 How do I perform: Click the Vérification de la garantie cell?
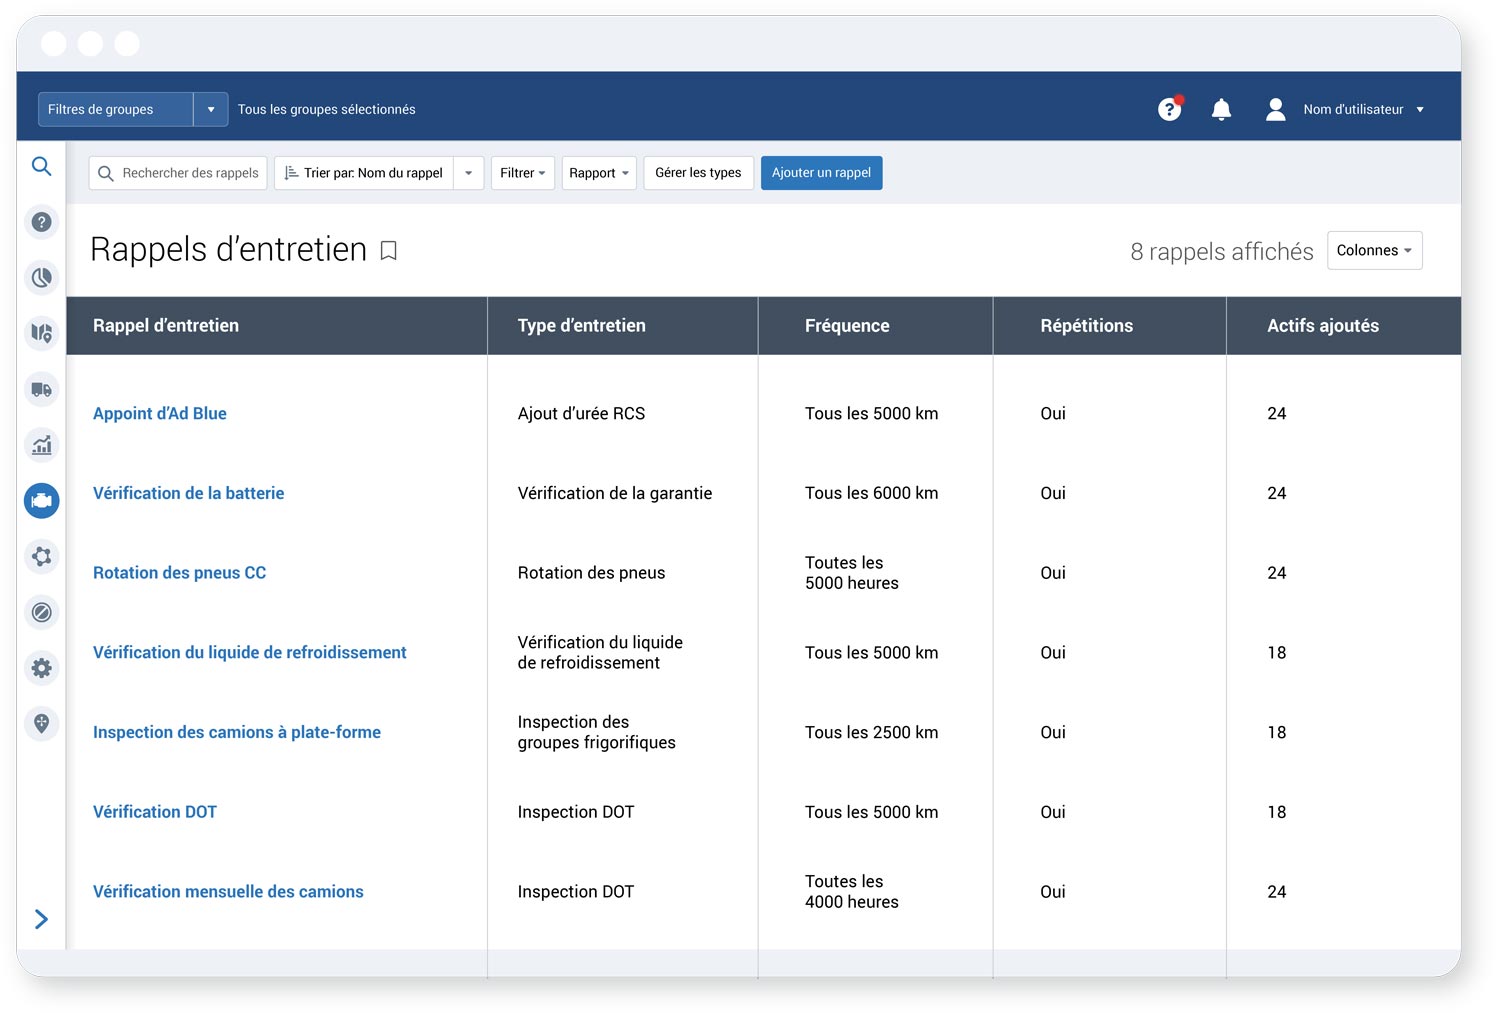click(x=615, y=493)
